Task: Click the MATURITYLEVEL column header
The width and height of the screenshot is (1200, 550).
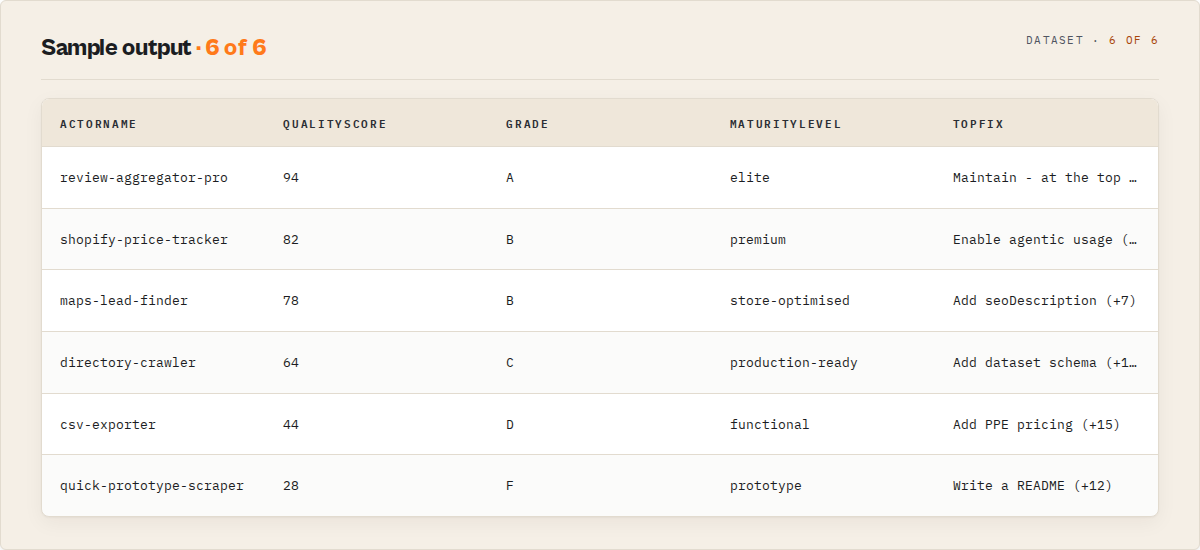Action: click(785, 124)
